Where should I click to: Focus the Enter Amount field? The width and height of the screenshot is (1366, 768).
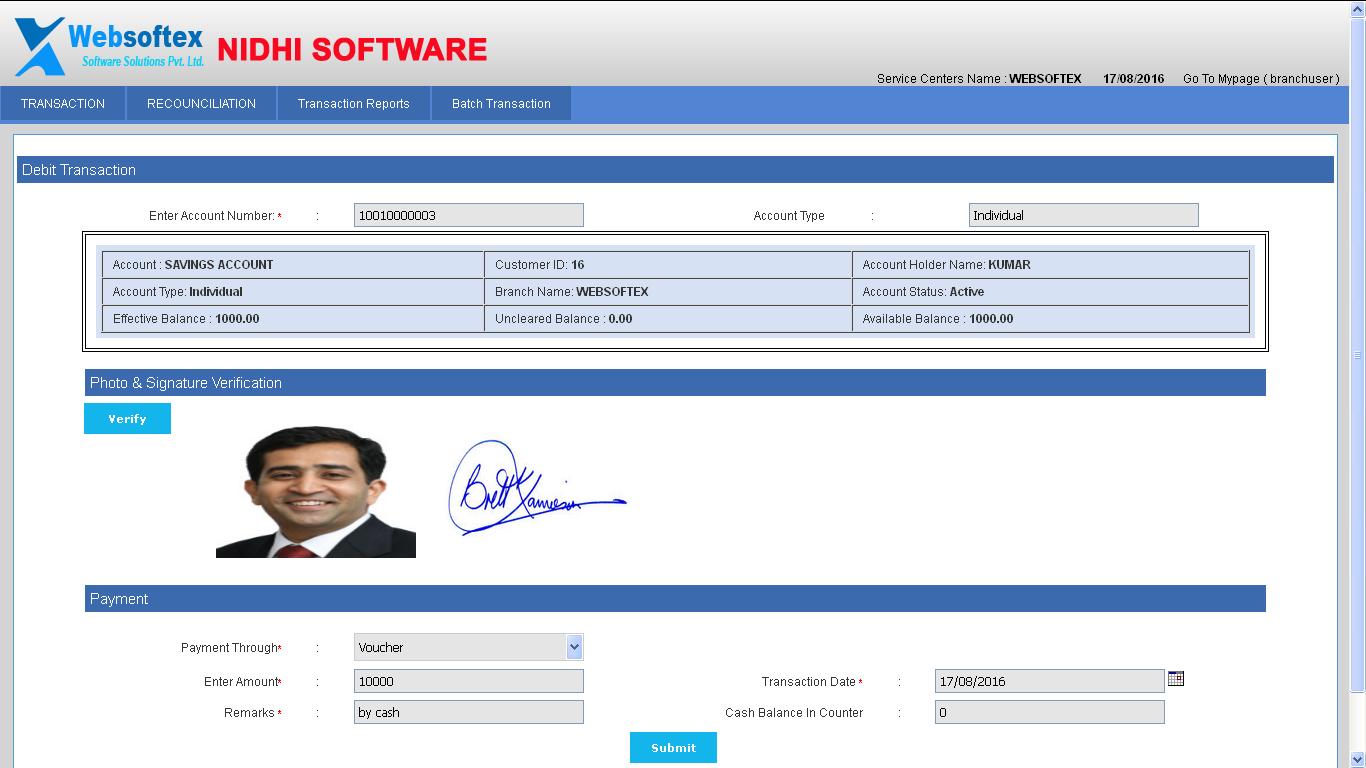pos(468,682)
